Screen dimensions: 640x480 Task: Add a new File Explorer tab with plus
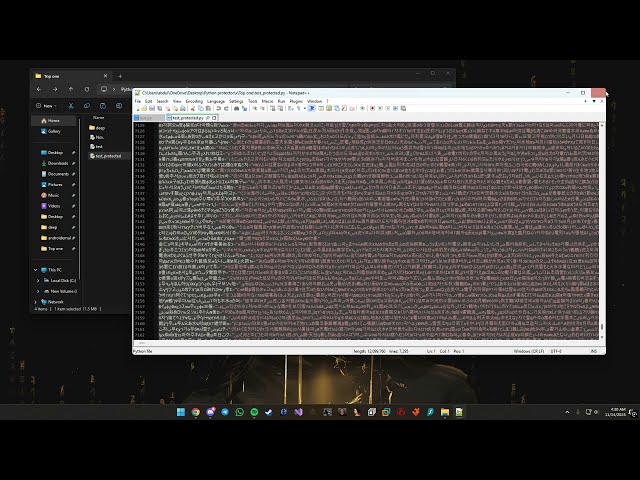tap(120, 76)
